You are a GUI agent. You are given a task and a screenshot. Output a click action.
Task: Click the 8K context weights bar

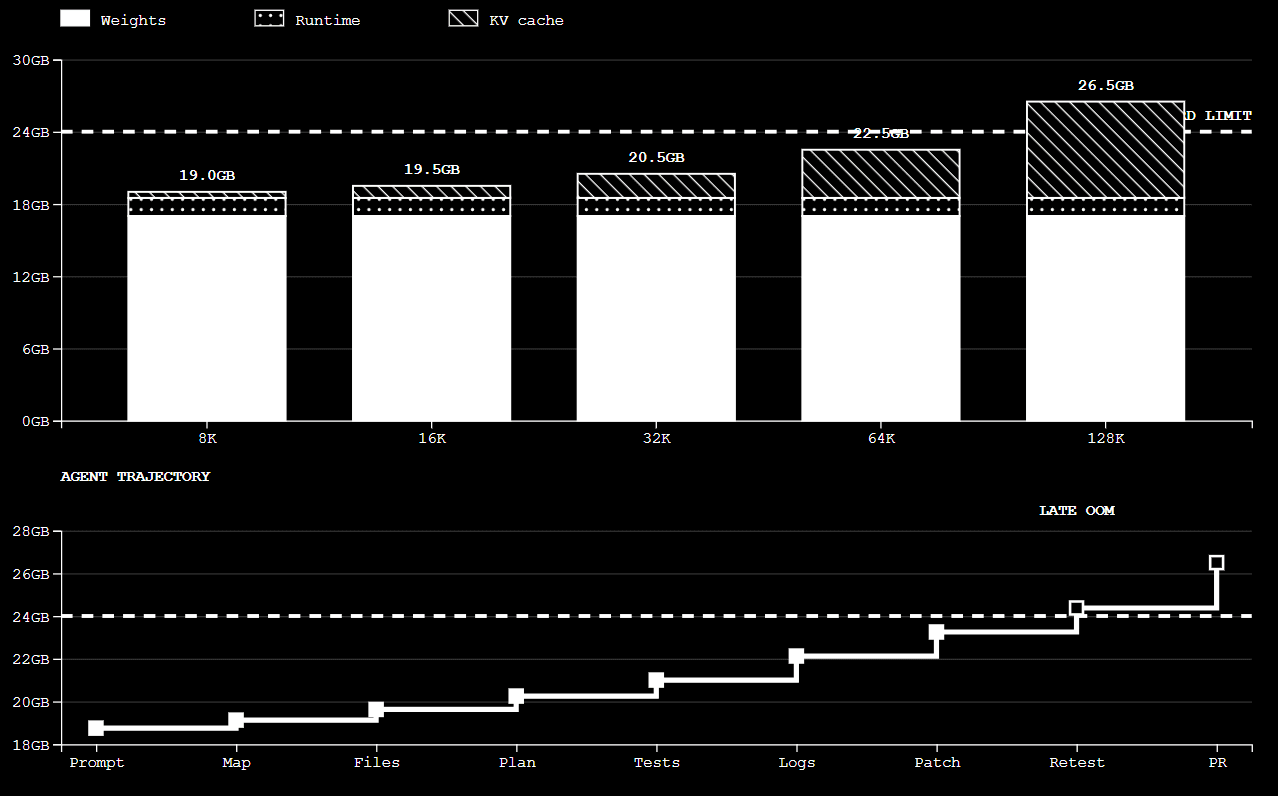[x=207, y=318]
